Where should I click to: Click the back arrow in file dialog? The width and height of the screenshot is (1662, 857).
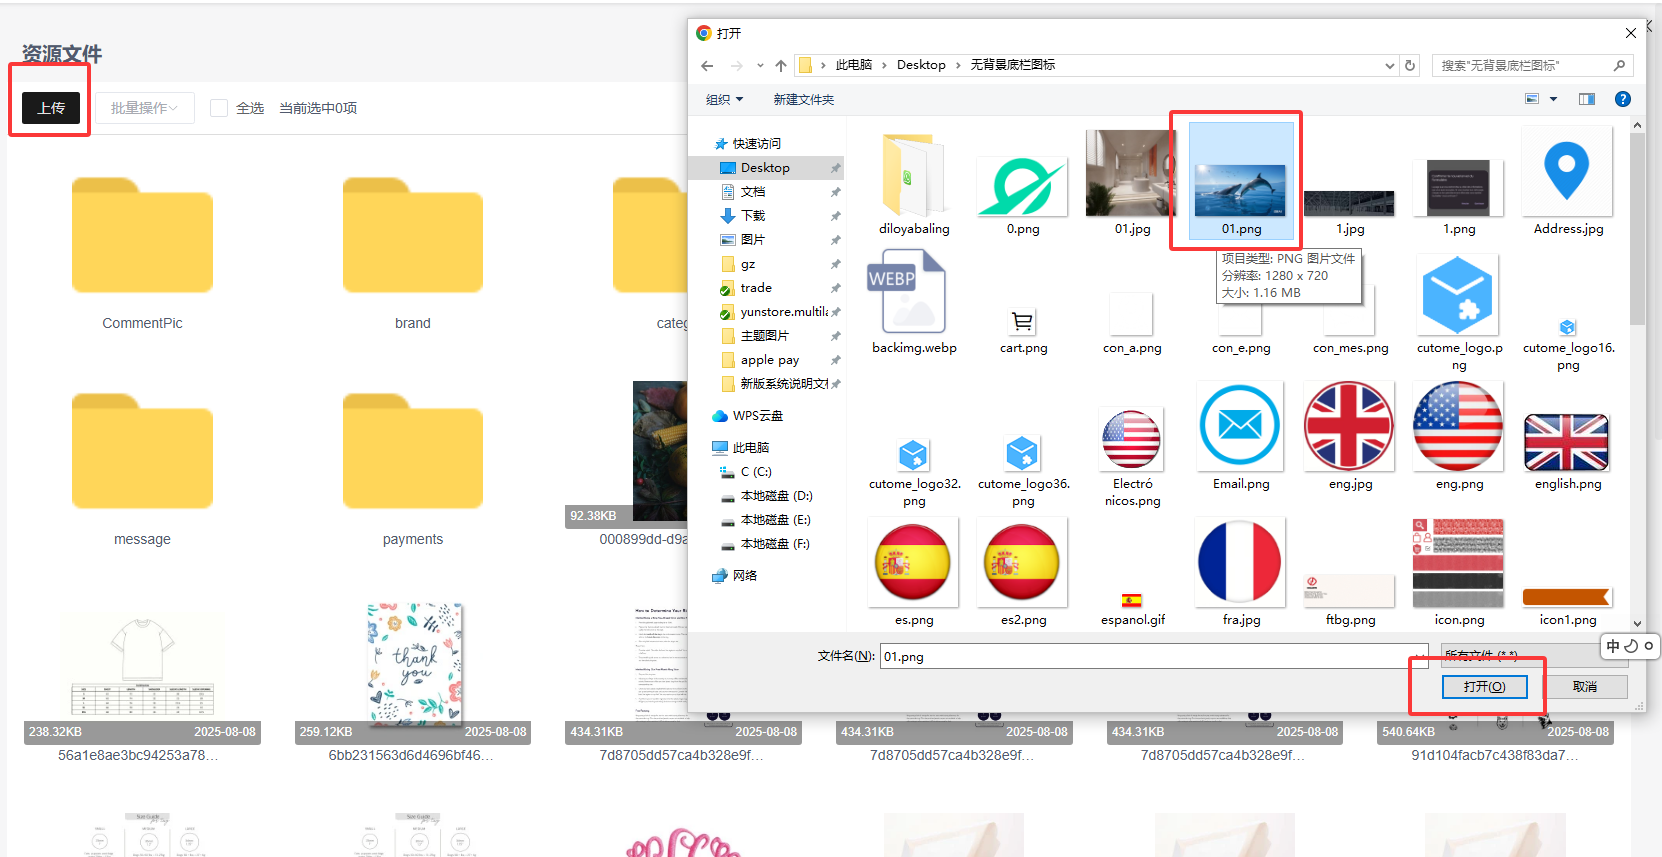coord(707,66)
